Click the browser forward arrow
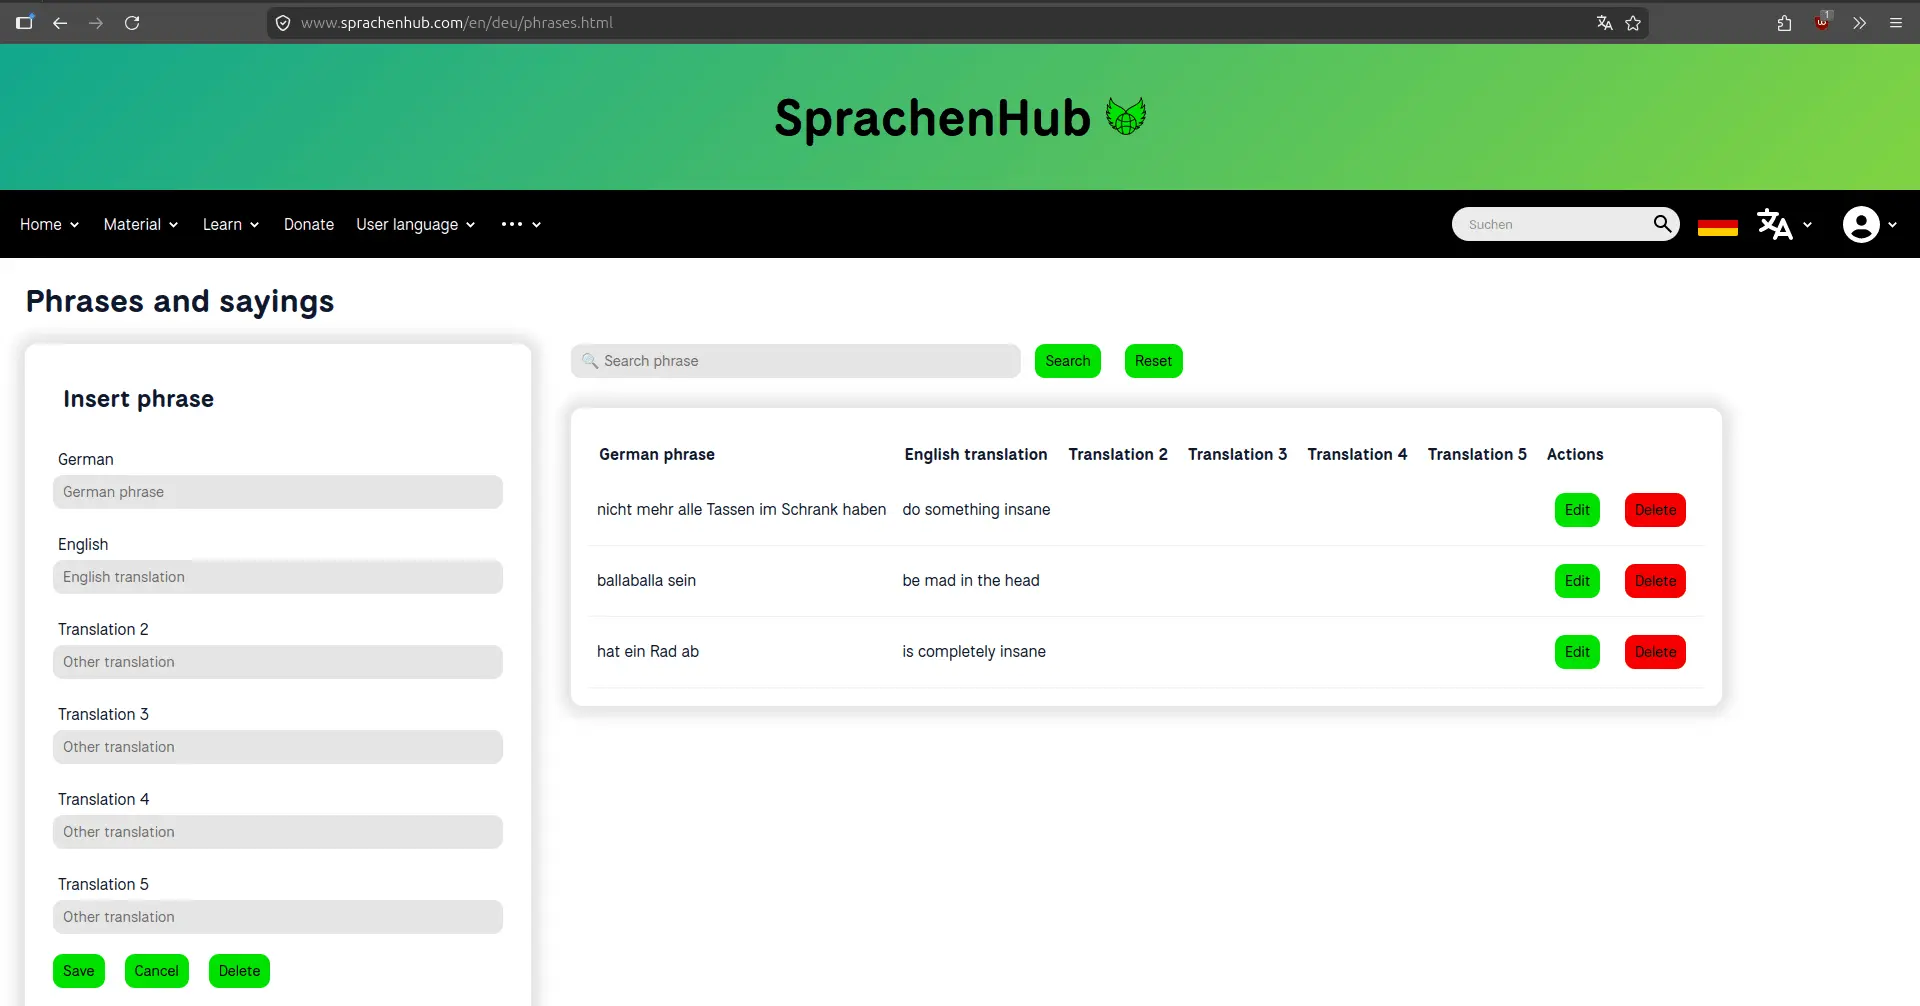Image resolution: width=1920 pixels, height=1006 pixels. (x=96, y=23)
